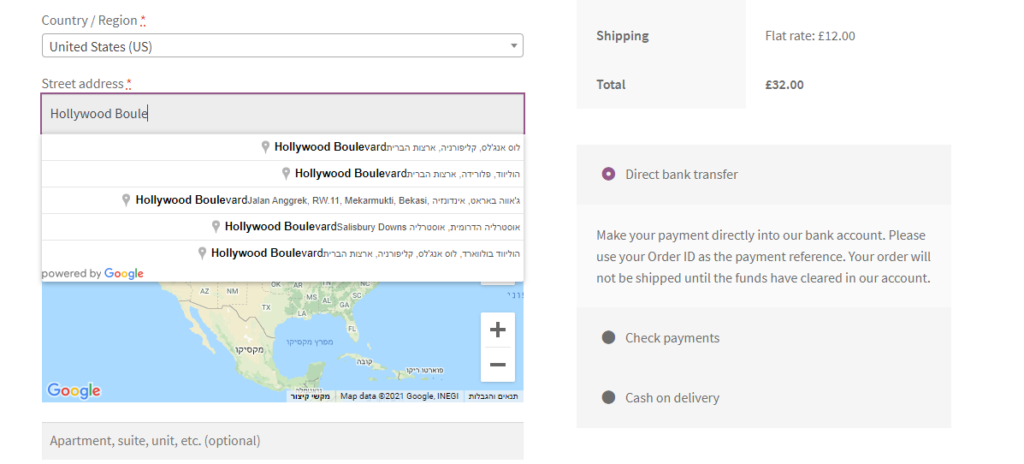The width and height of the screenshot is (1024, 464).
Task: Click pin icon of Florida Hollywood Boulevard suggestion
Action: click(285, 174)
